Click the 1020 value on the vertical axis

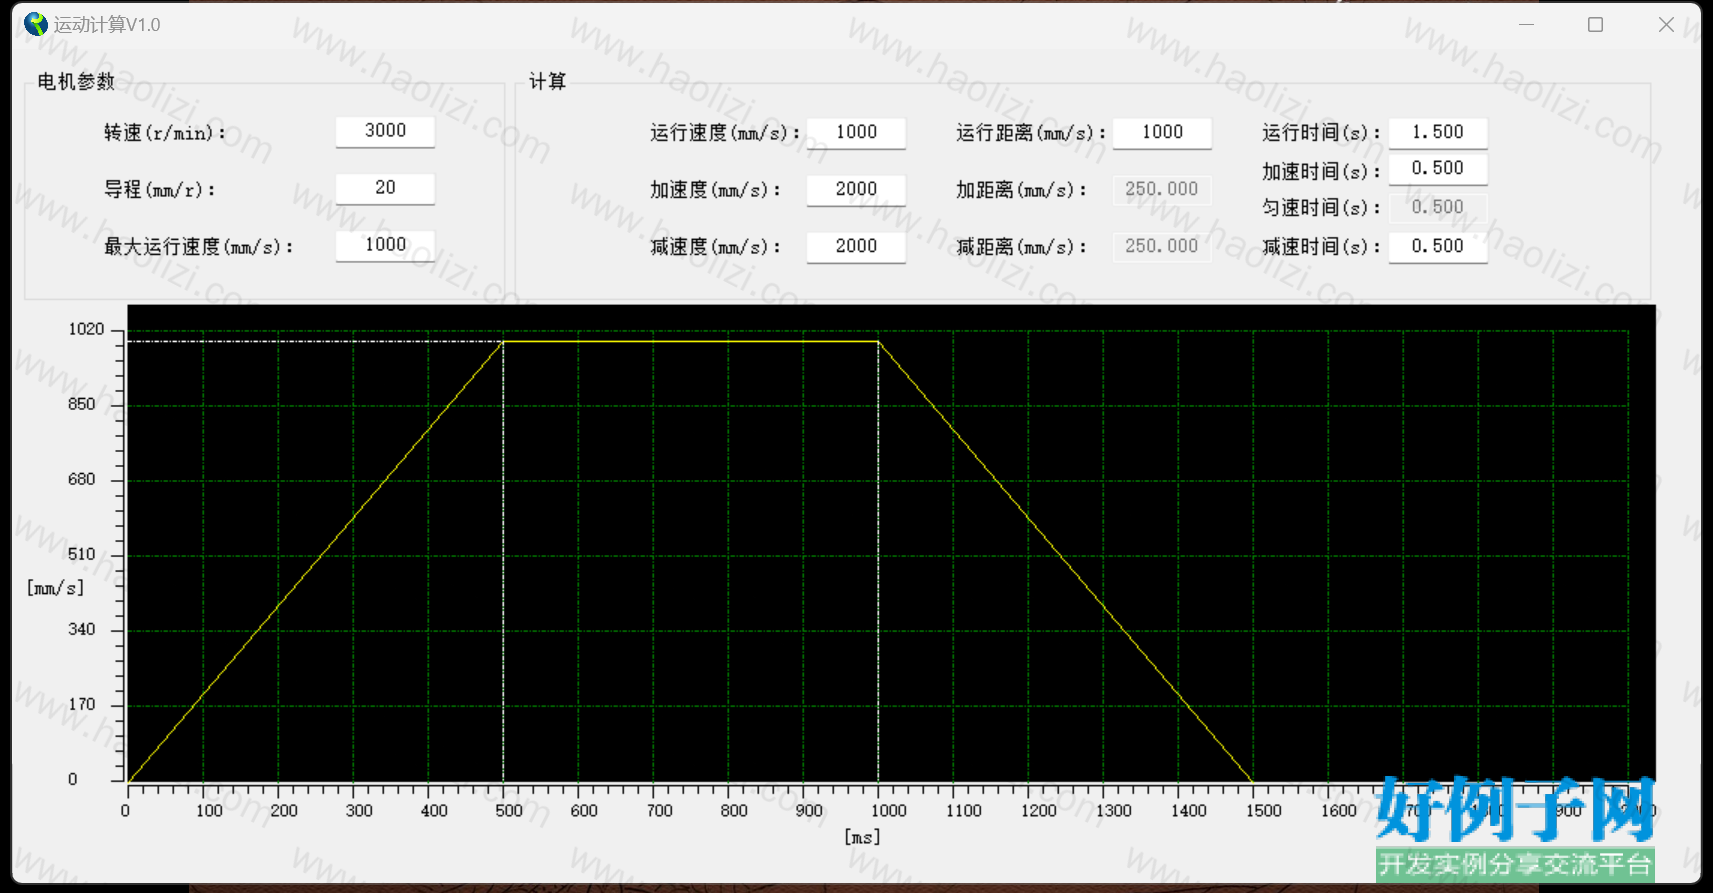(86, 329)
